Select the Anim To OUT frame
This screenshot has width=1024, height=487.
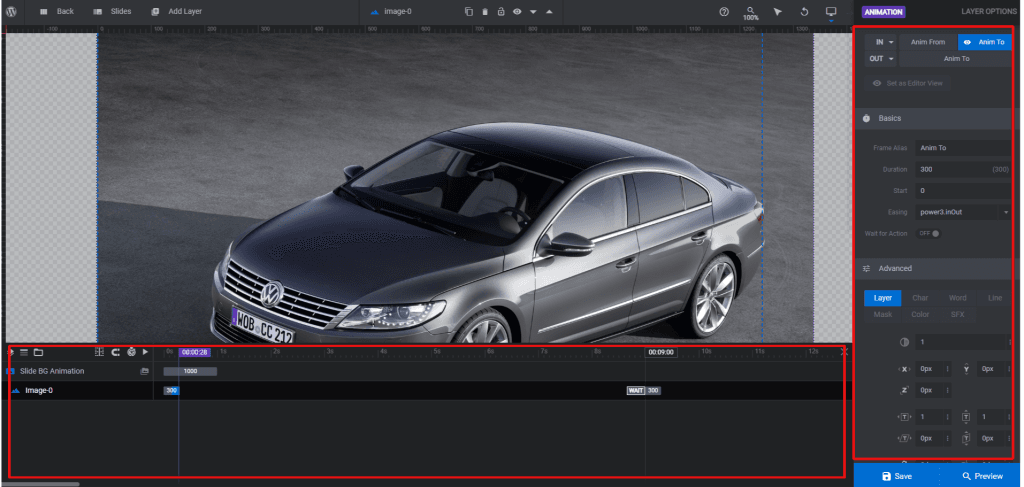click(x=955, y=59)
